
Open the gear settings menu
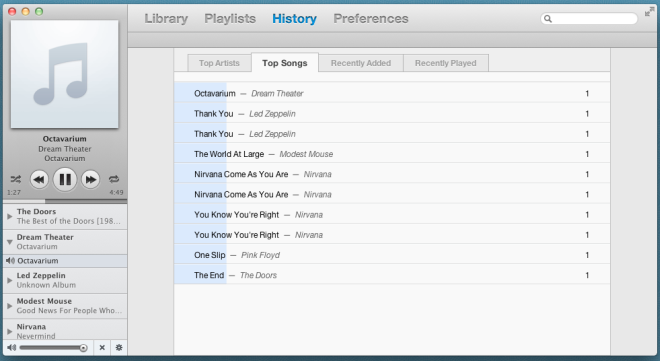[x=119, y=348]
